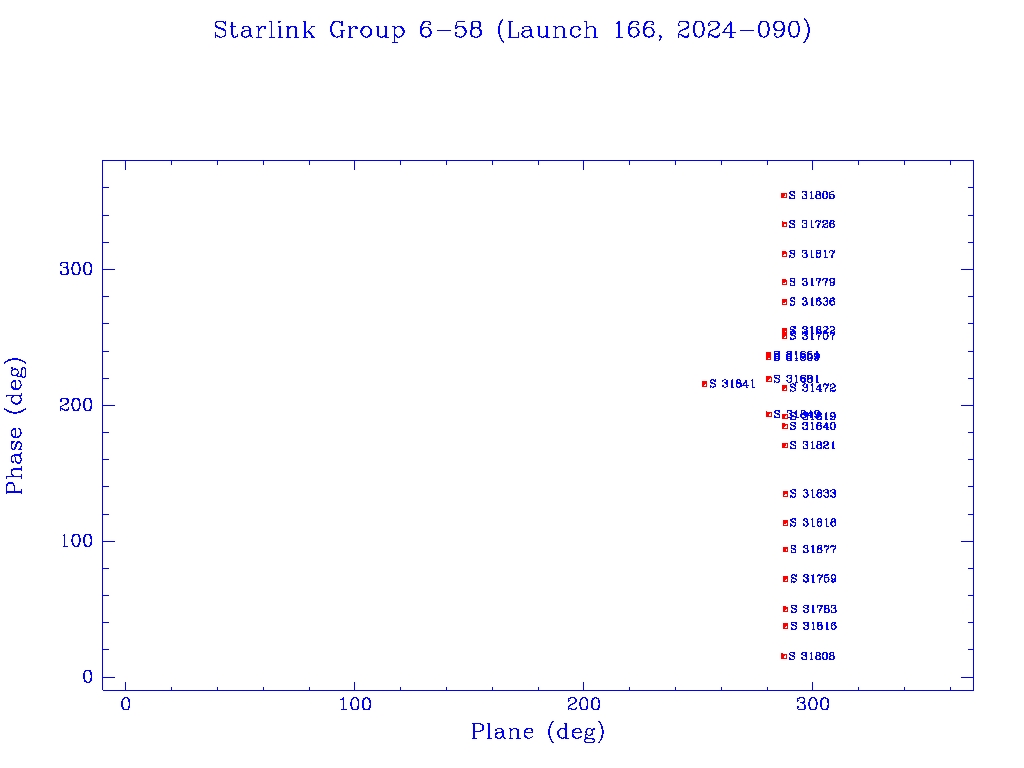The image size is (1024, 768).
Task: Click the satellite label "S 31821"
Action: pyautogui.click(x=813, y=445)
